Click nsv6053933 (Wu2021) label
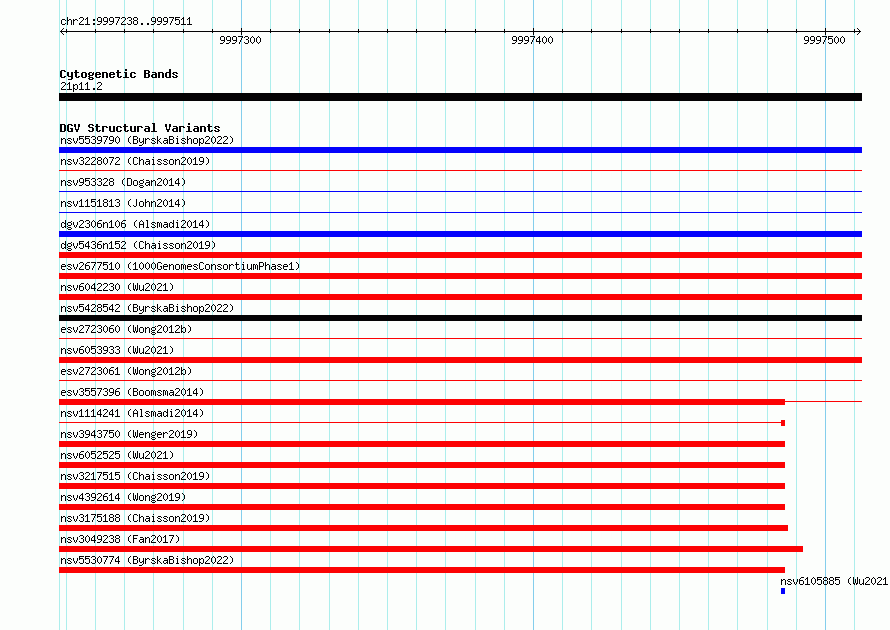Image resolution: width=890 pixels, height=630 pixels. click(x=117, y=350)
